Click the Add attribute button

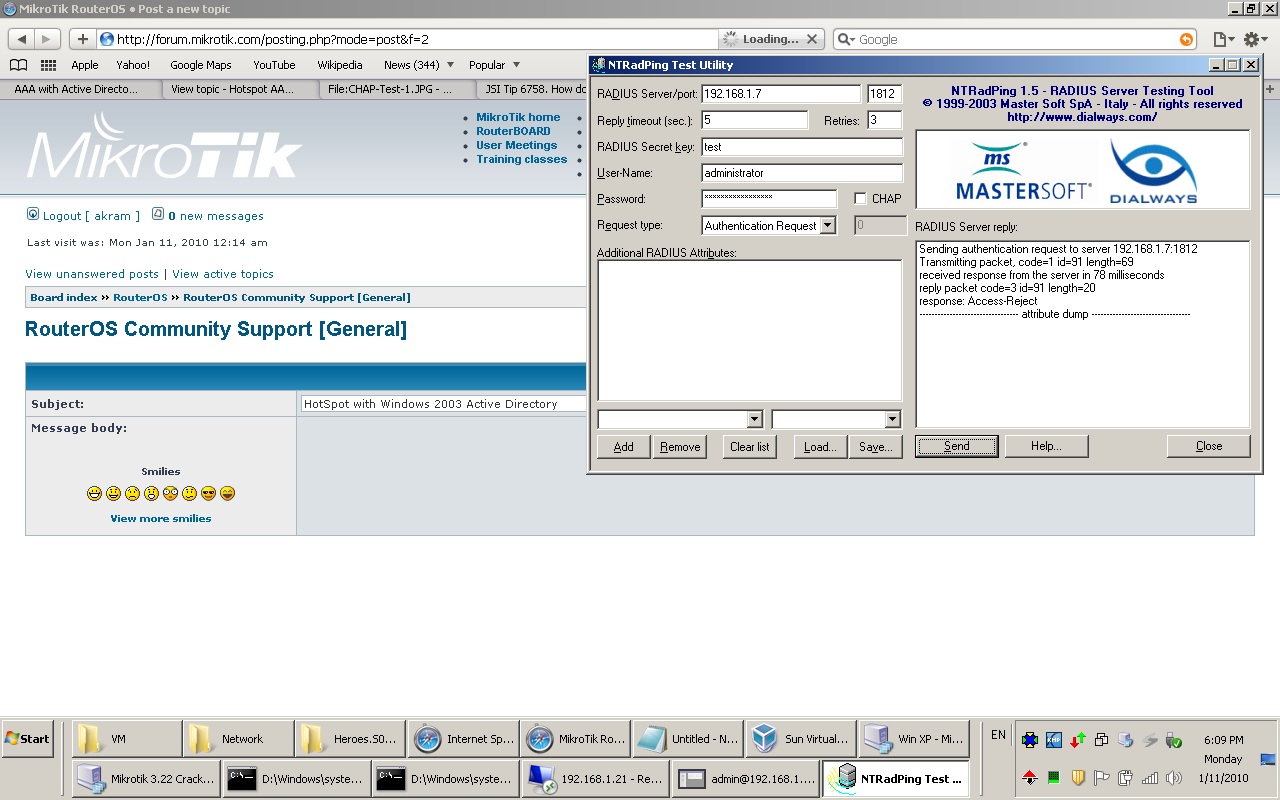(x=624, y=447)
